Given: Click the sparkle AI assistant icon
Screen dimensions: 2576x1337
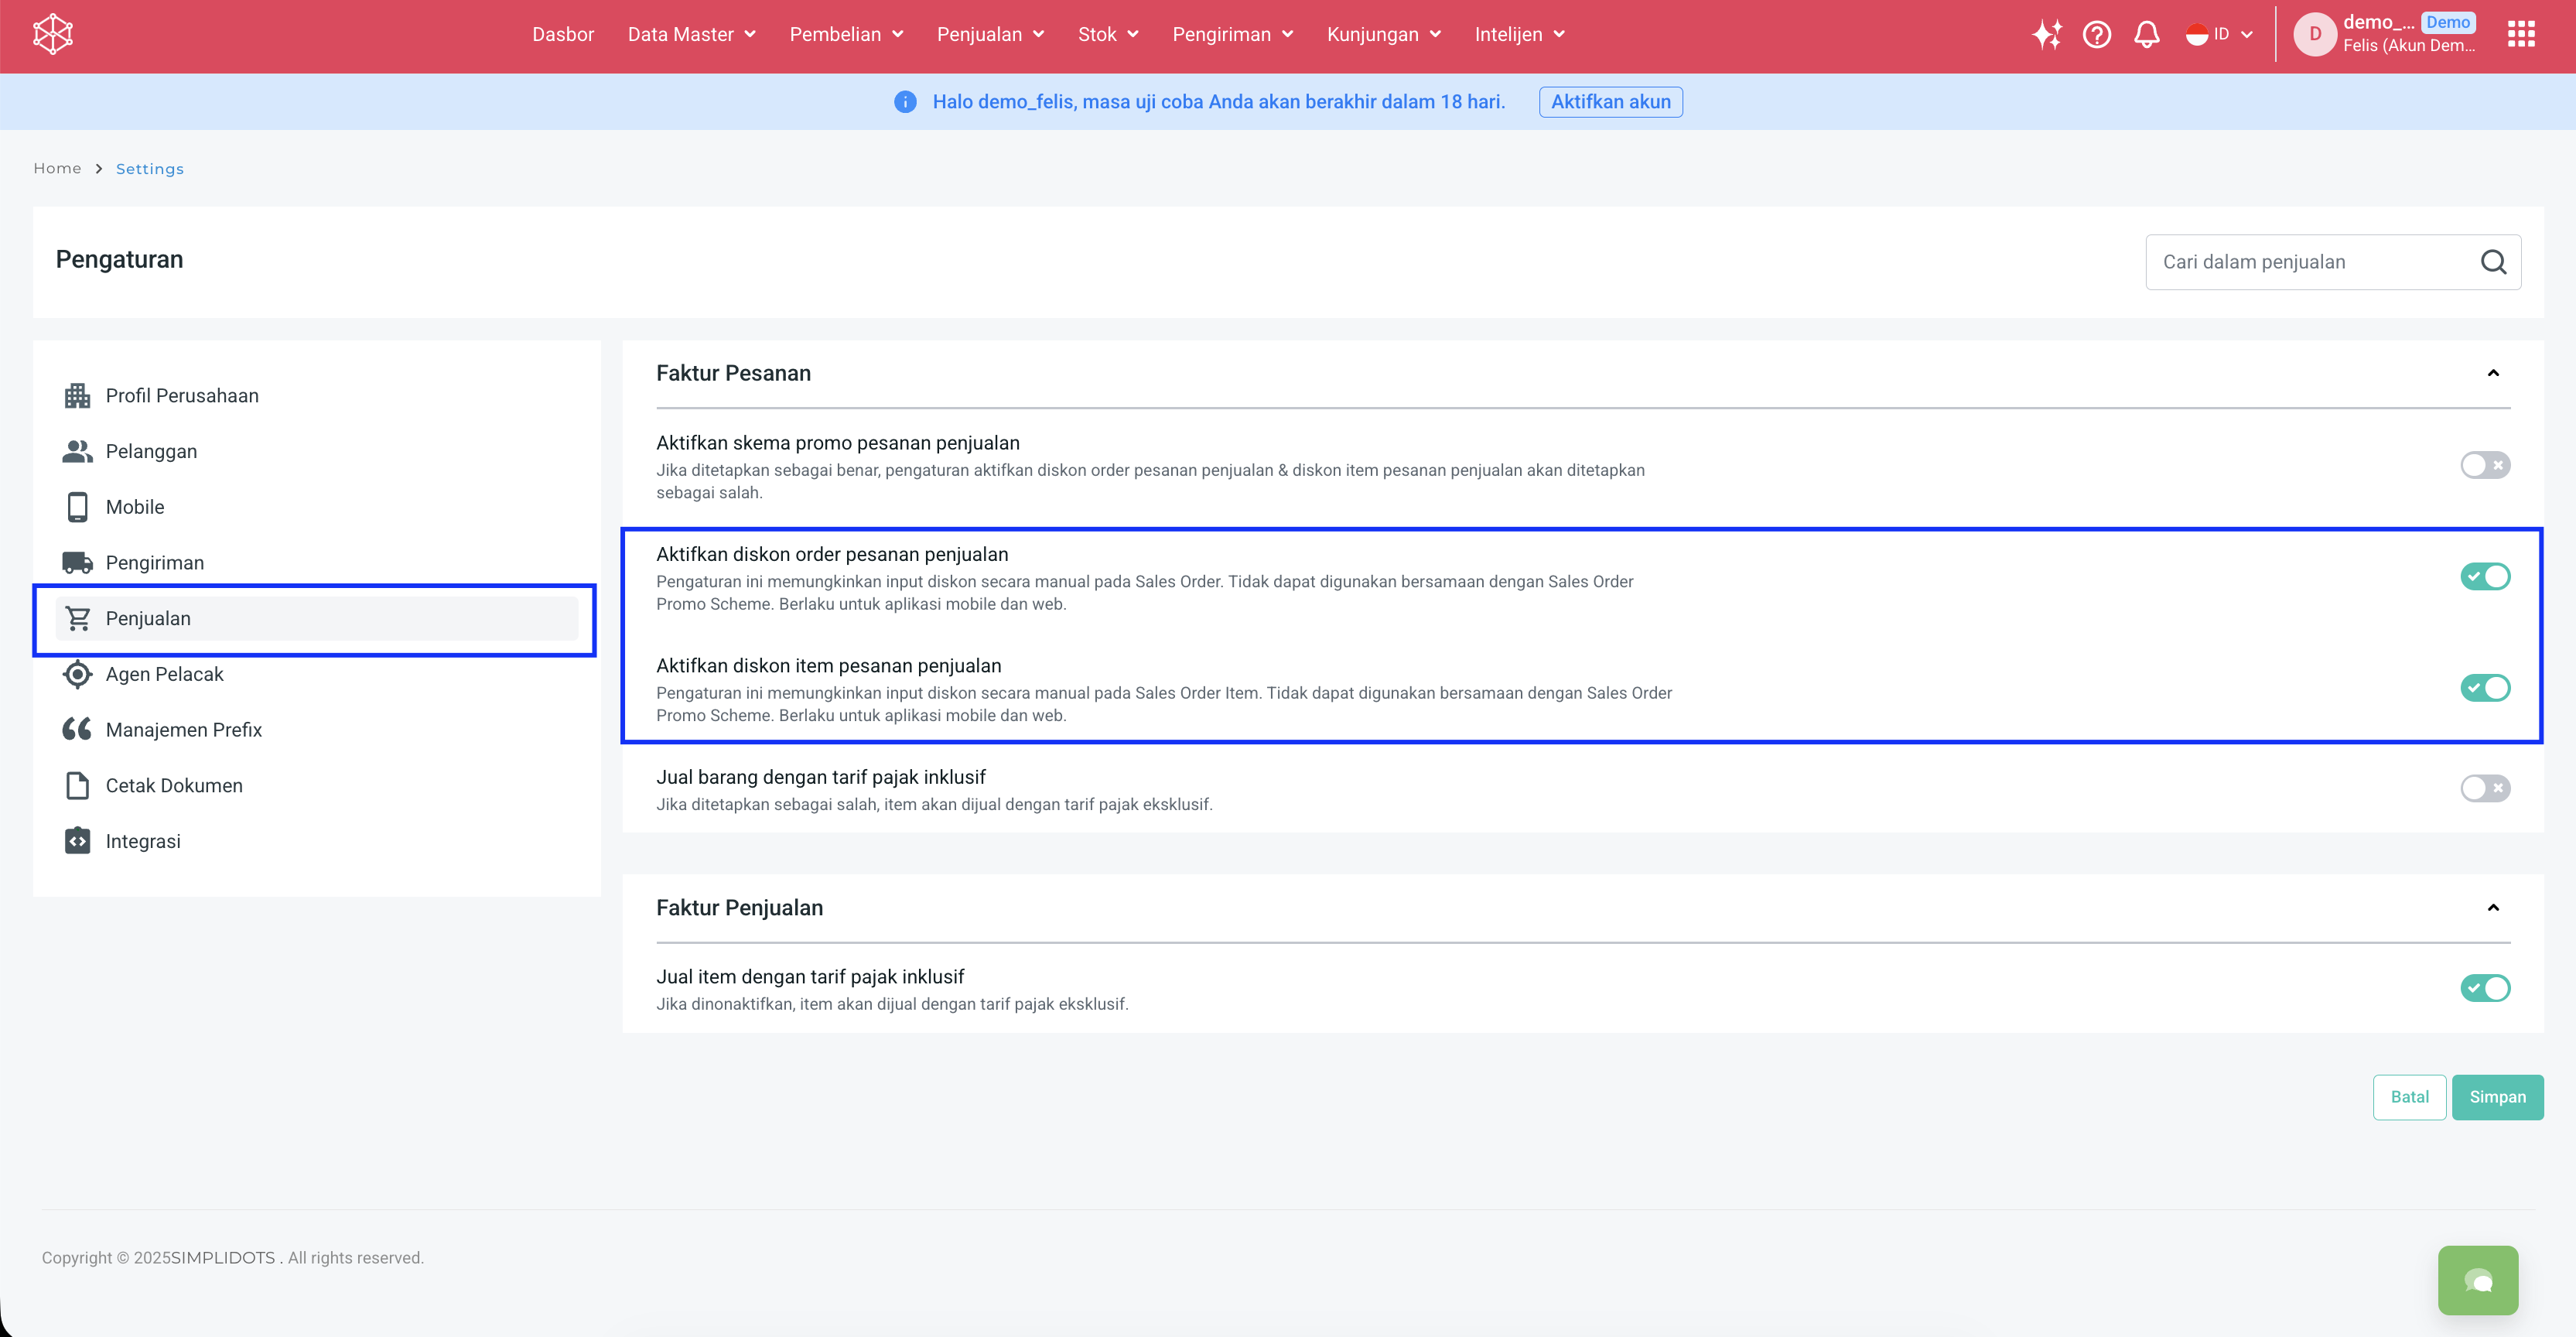Looking at the screenshot, I should click(x=2046, y=35).
